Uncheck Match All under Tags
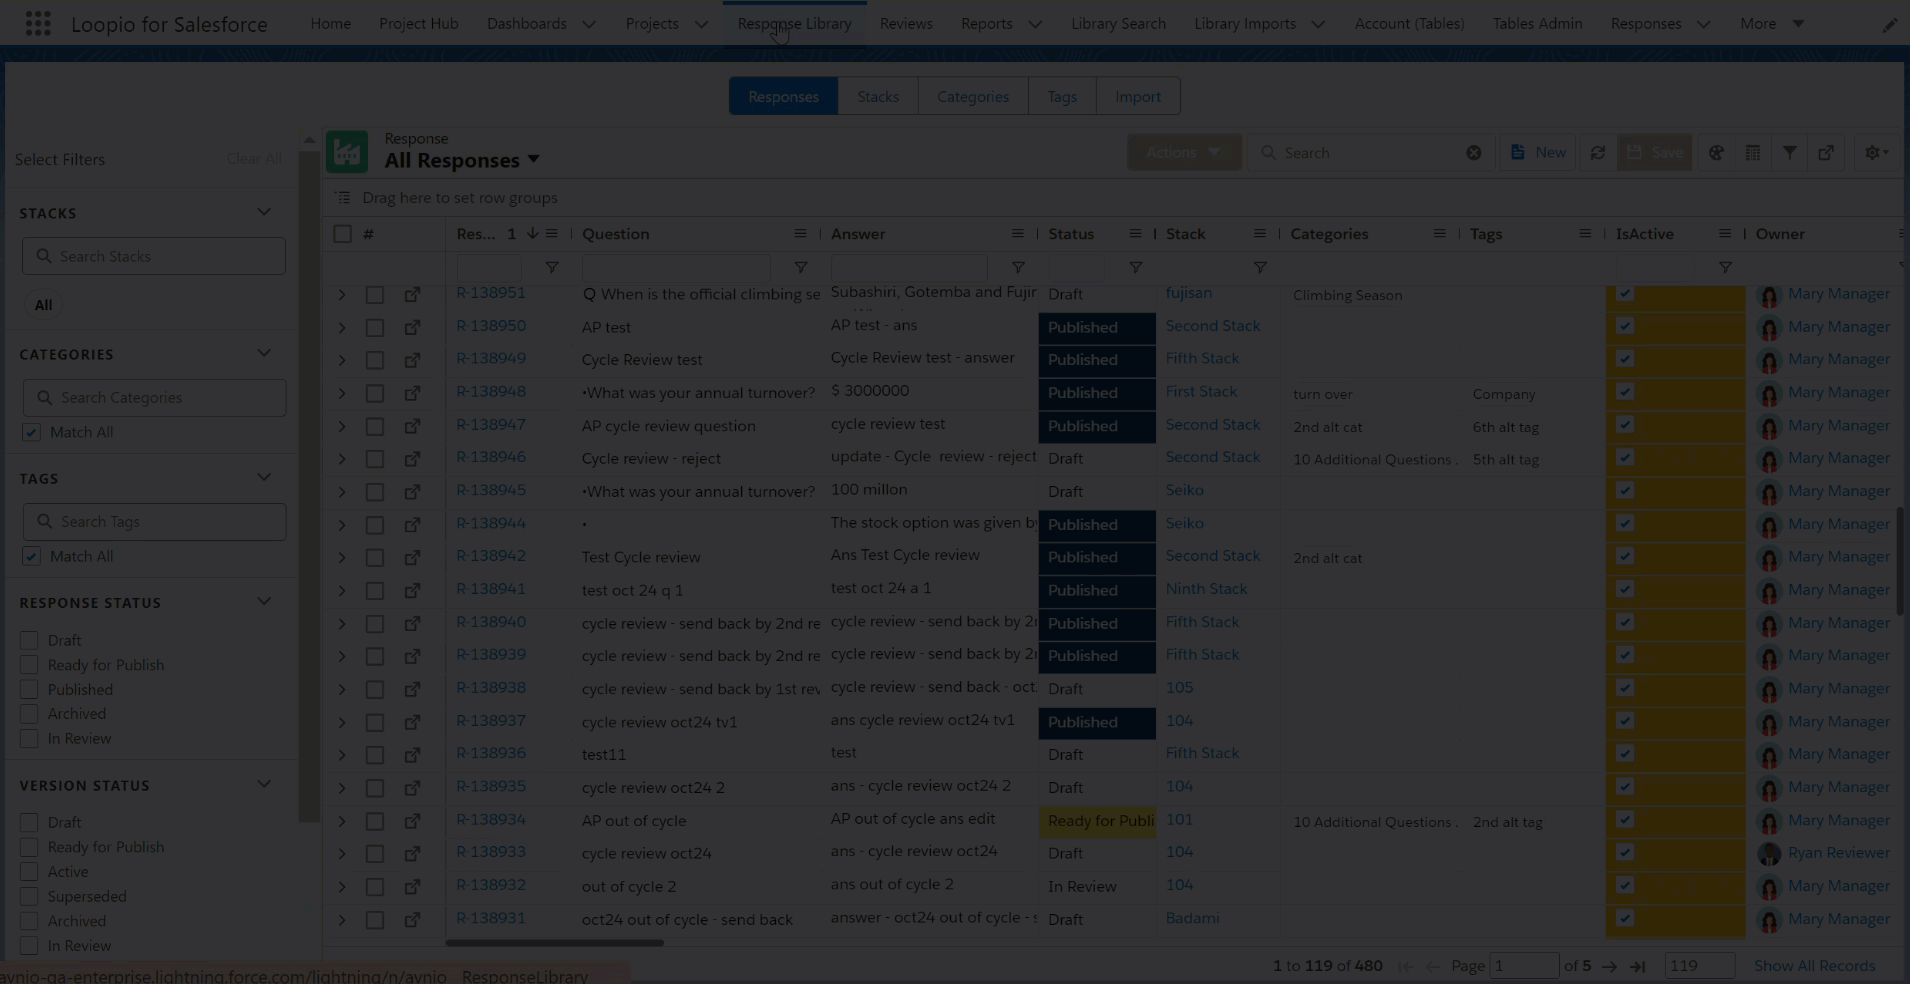The height and width of the screenshot is (984, 1910). (31, 556)
